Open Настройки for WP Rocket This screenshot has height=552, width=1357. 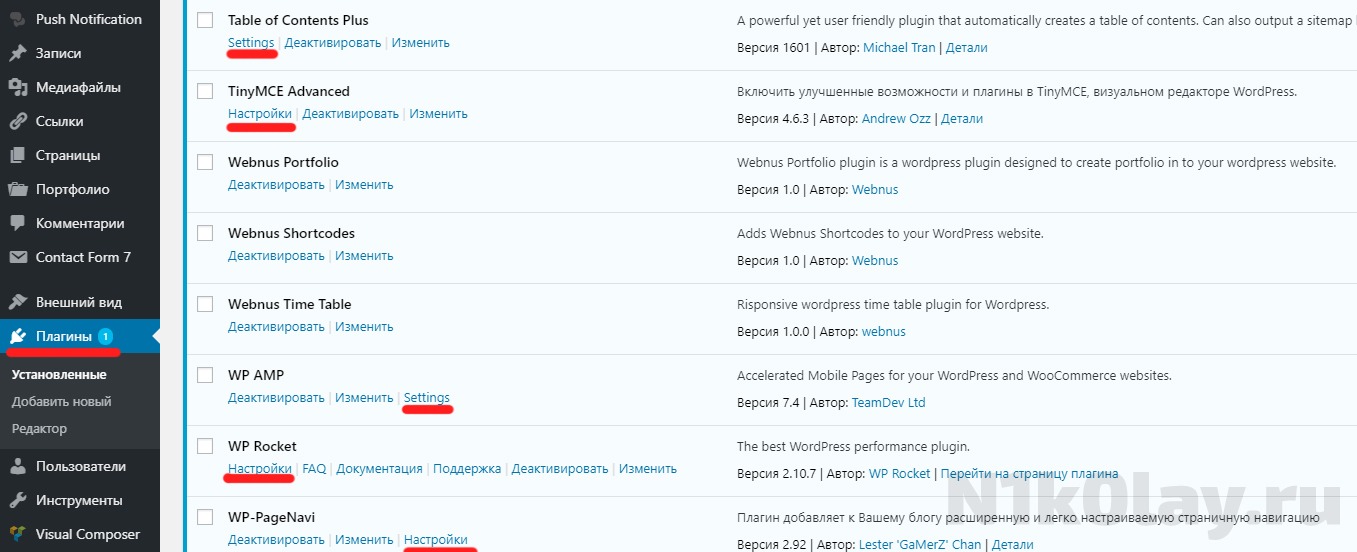(260, 469)
